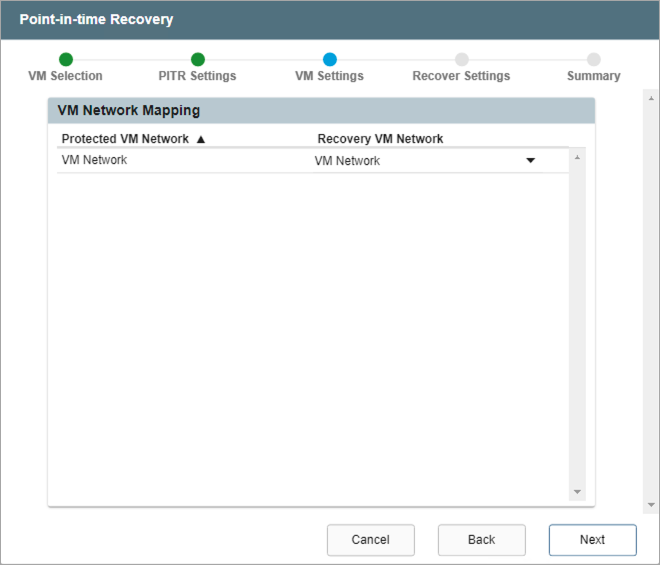Open the Recovery VM Network dropdown arrow

[x=531, y=160]
